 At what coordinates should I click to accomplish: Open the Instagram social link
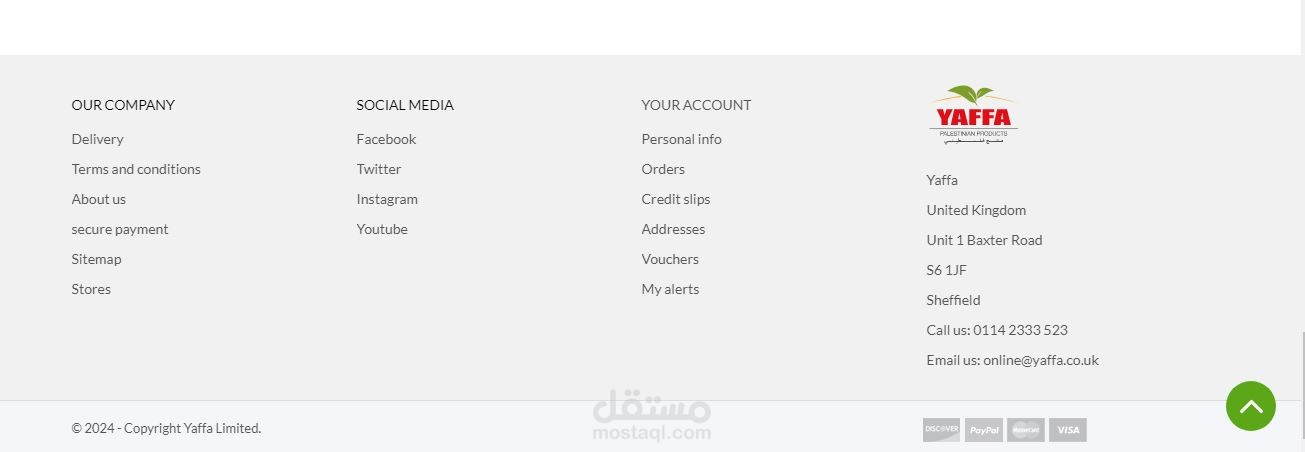pyautogui.click(x=387, y=199)
